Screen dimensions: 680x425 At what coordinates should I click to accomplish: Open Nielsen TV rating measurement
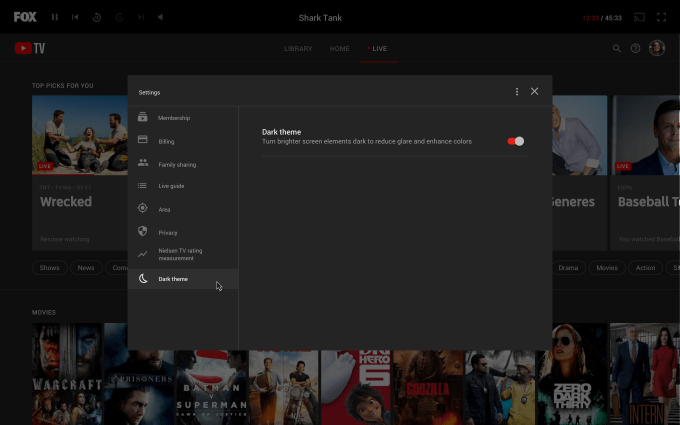pyautogui.click(x=180, y=254)
